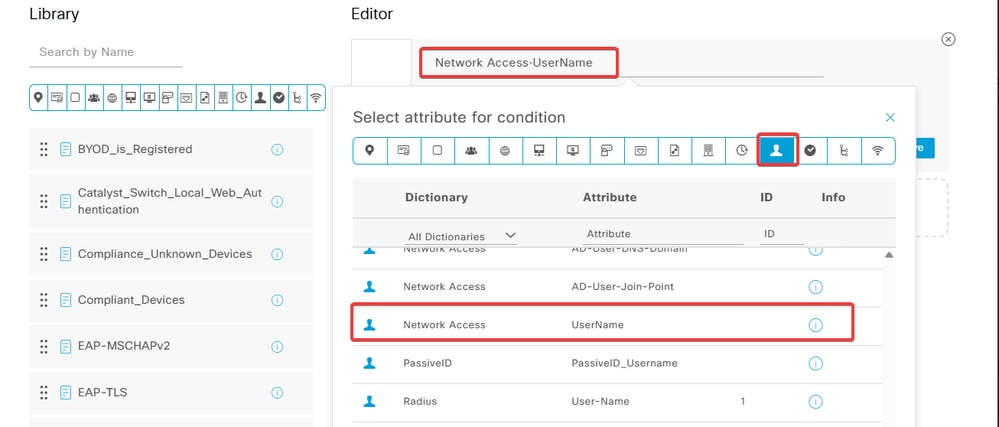Select Catalyst_Switch_Local_Web_Authentication condition

(x=171, y=201)
